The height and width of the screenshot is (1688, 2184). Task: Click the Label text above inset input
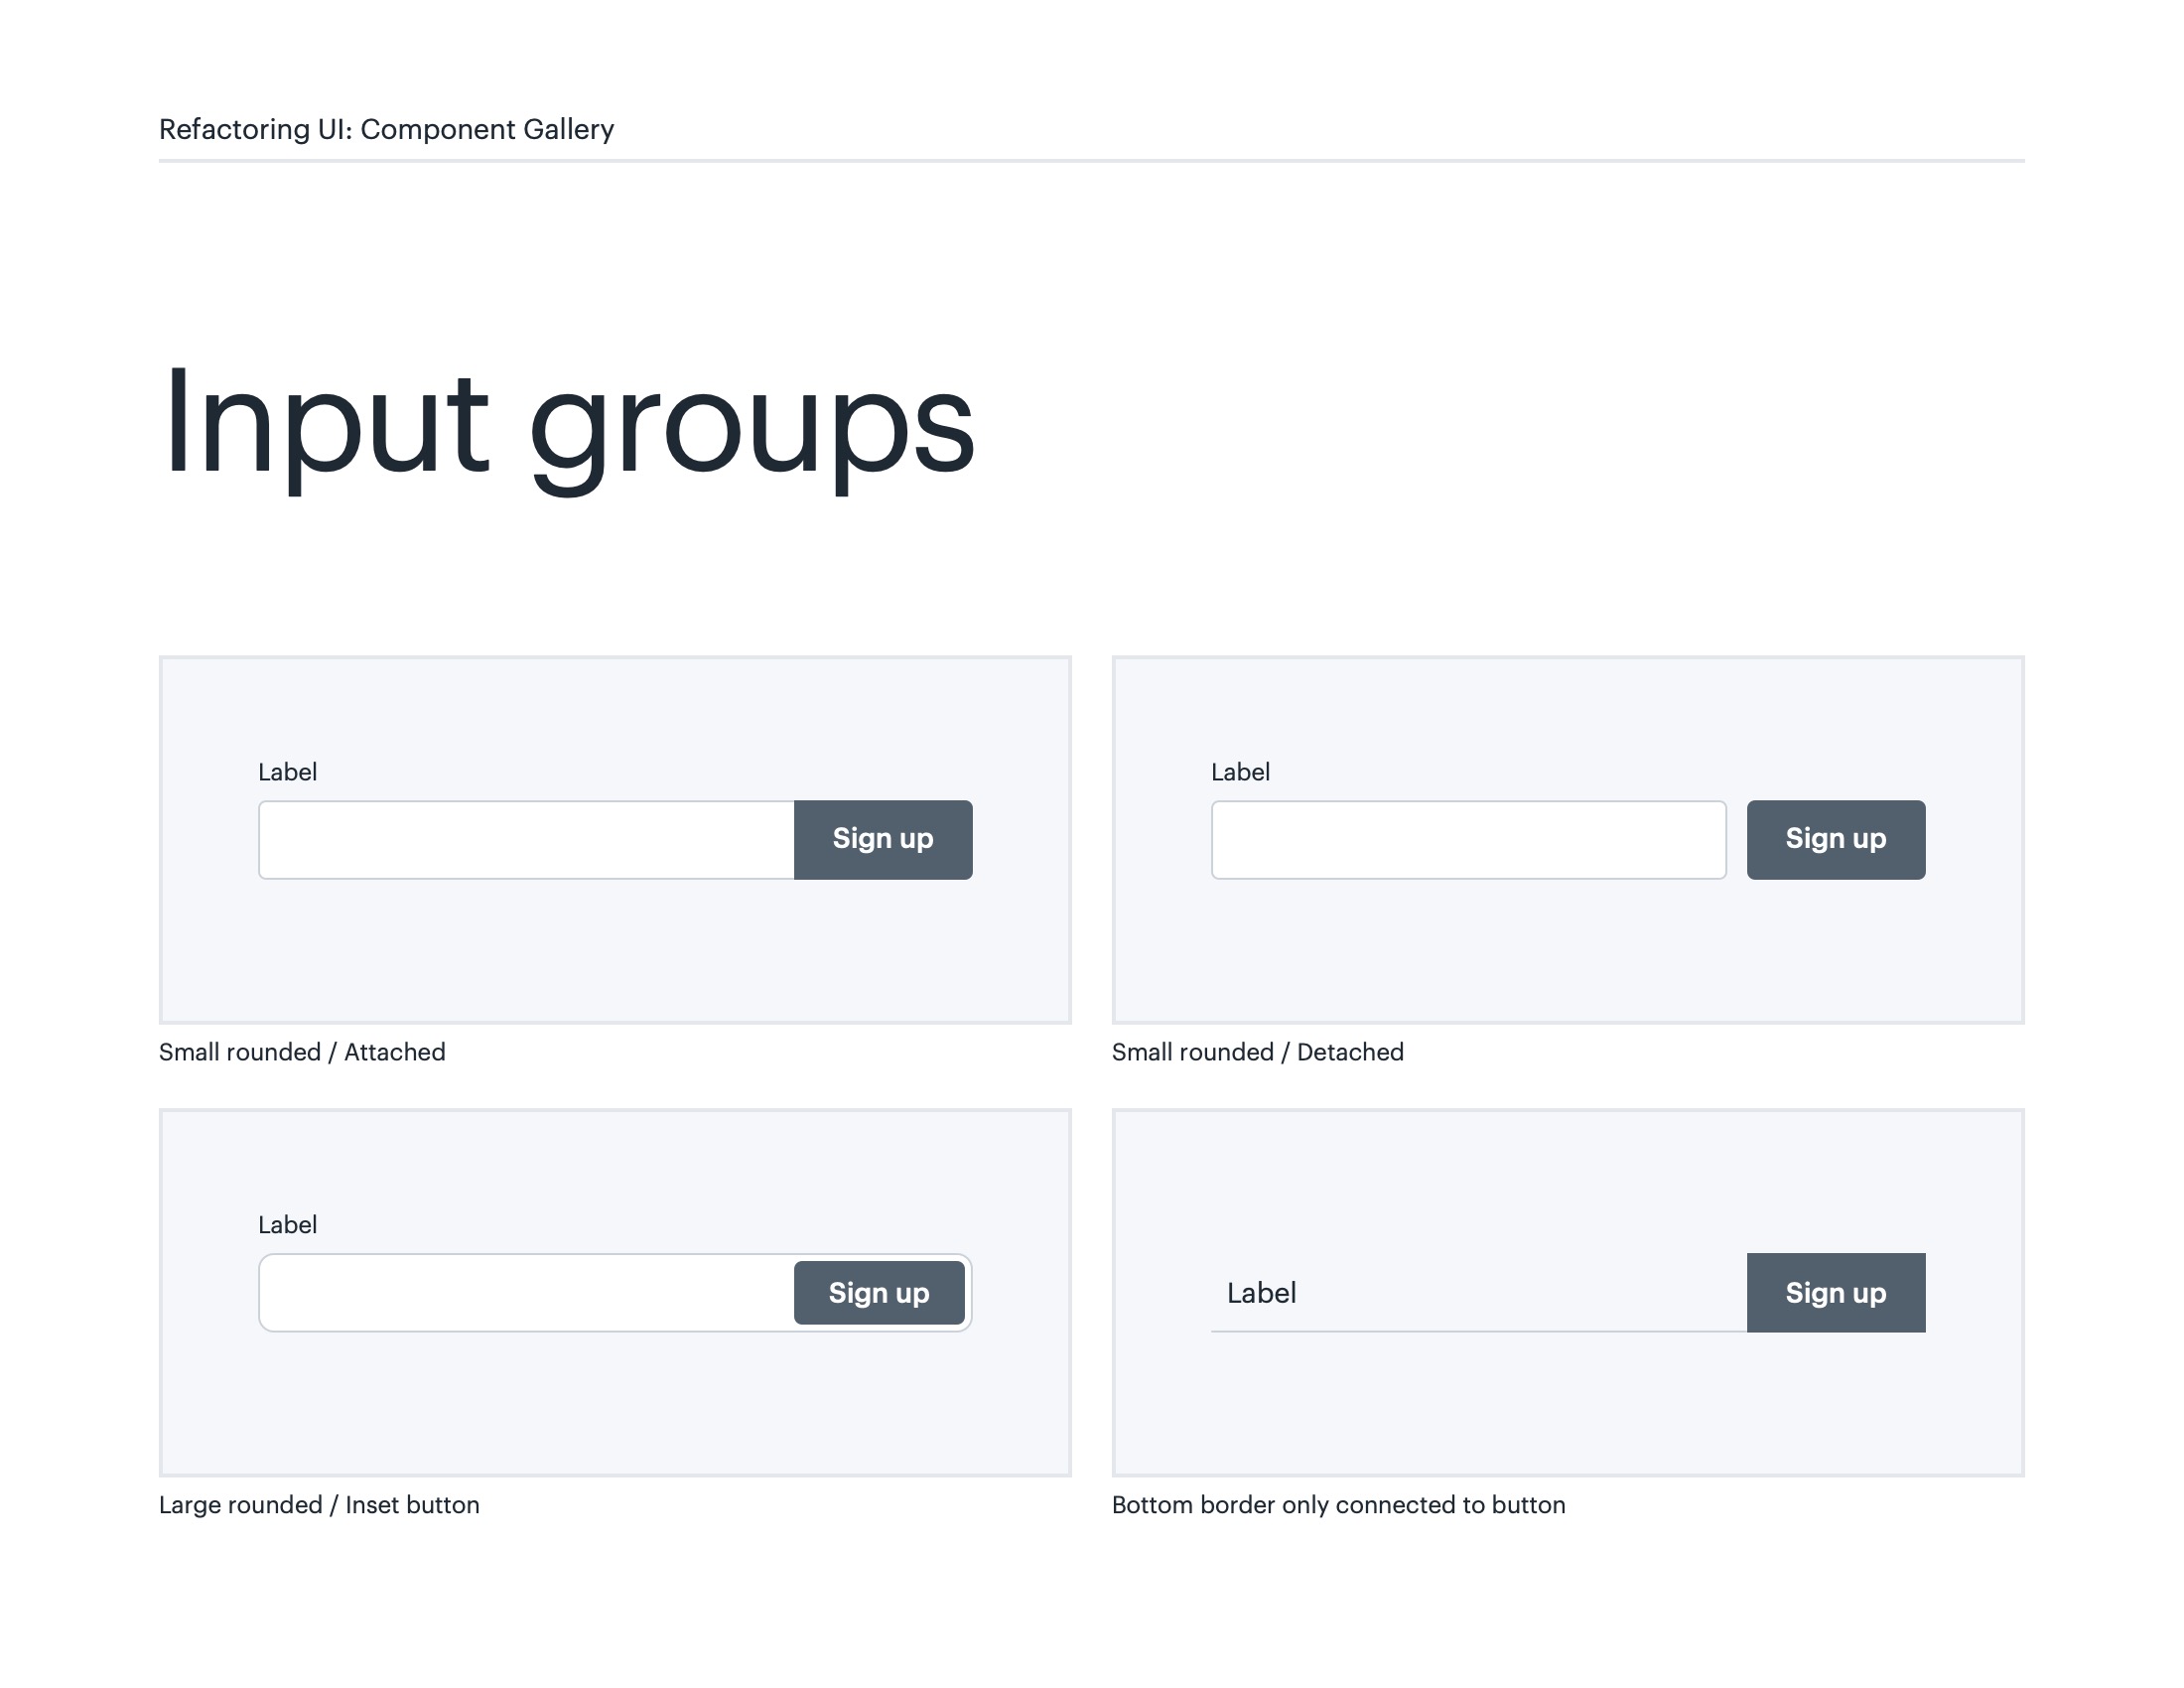287,1225
